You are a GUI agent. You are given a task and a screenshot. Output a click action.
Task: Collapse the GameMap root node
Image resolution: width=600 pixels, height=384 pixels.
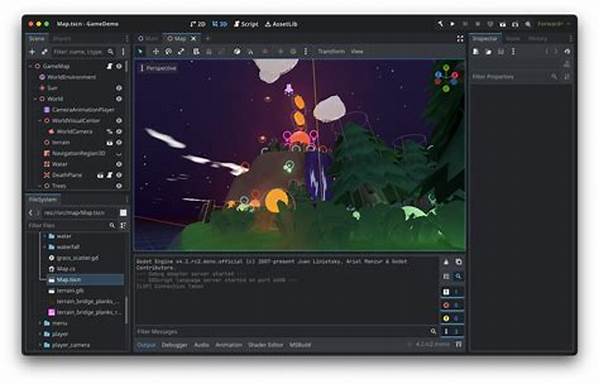[x=30, y=66]
